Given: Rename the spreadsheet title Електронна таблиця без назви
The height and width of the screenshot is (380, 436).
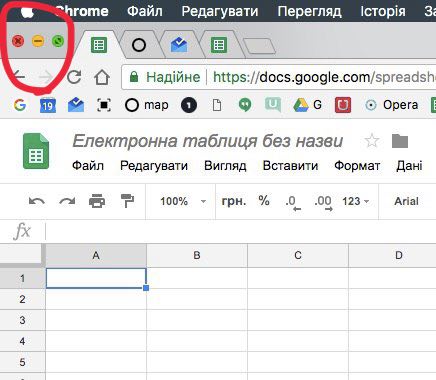Looking at the screenshot, I should tap(208, 141).
